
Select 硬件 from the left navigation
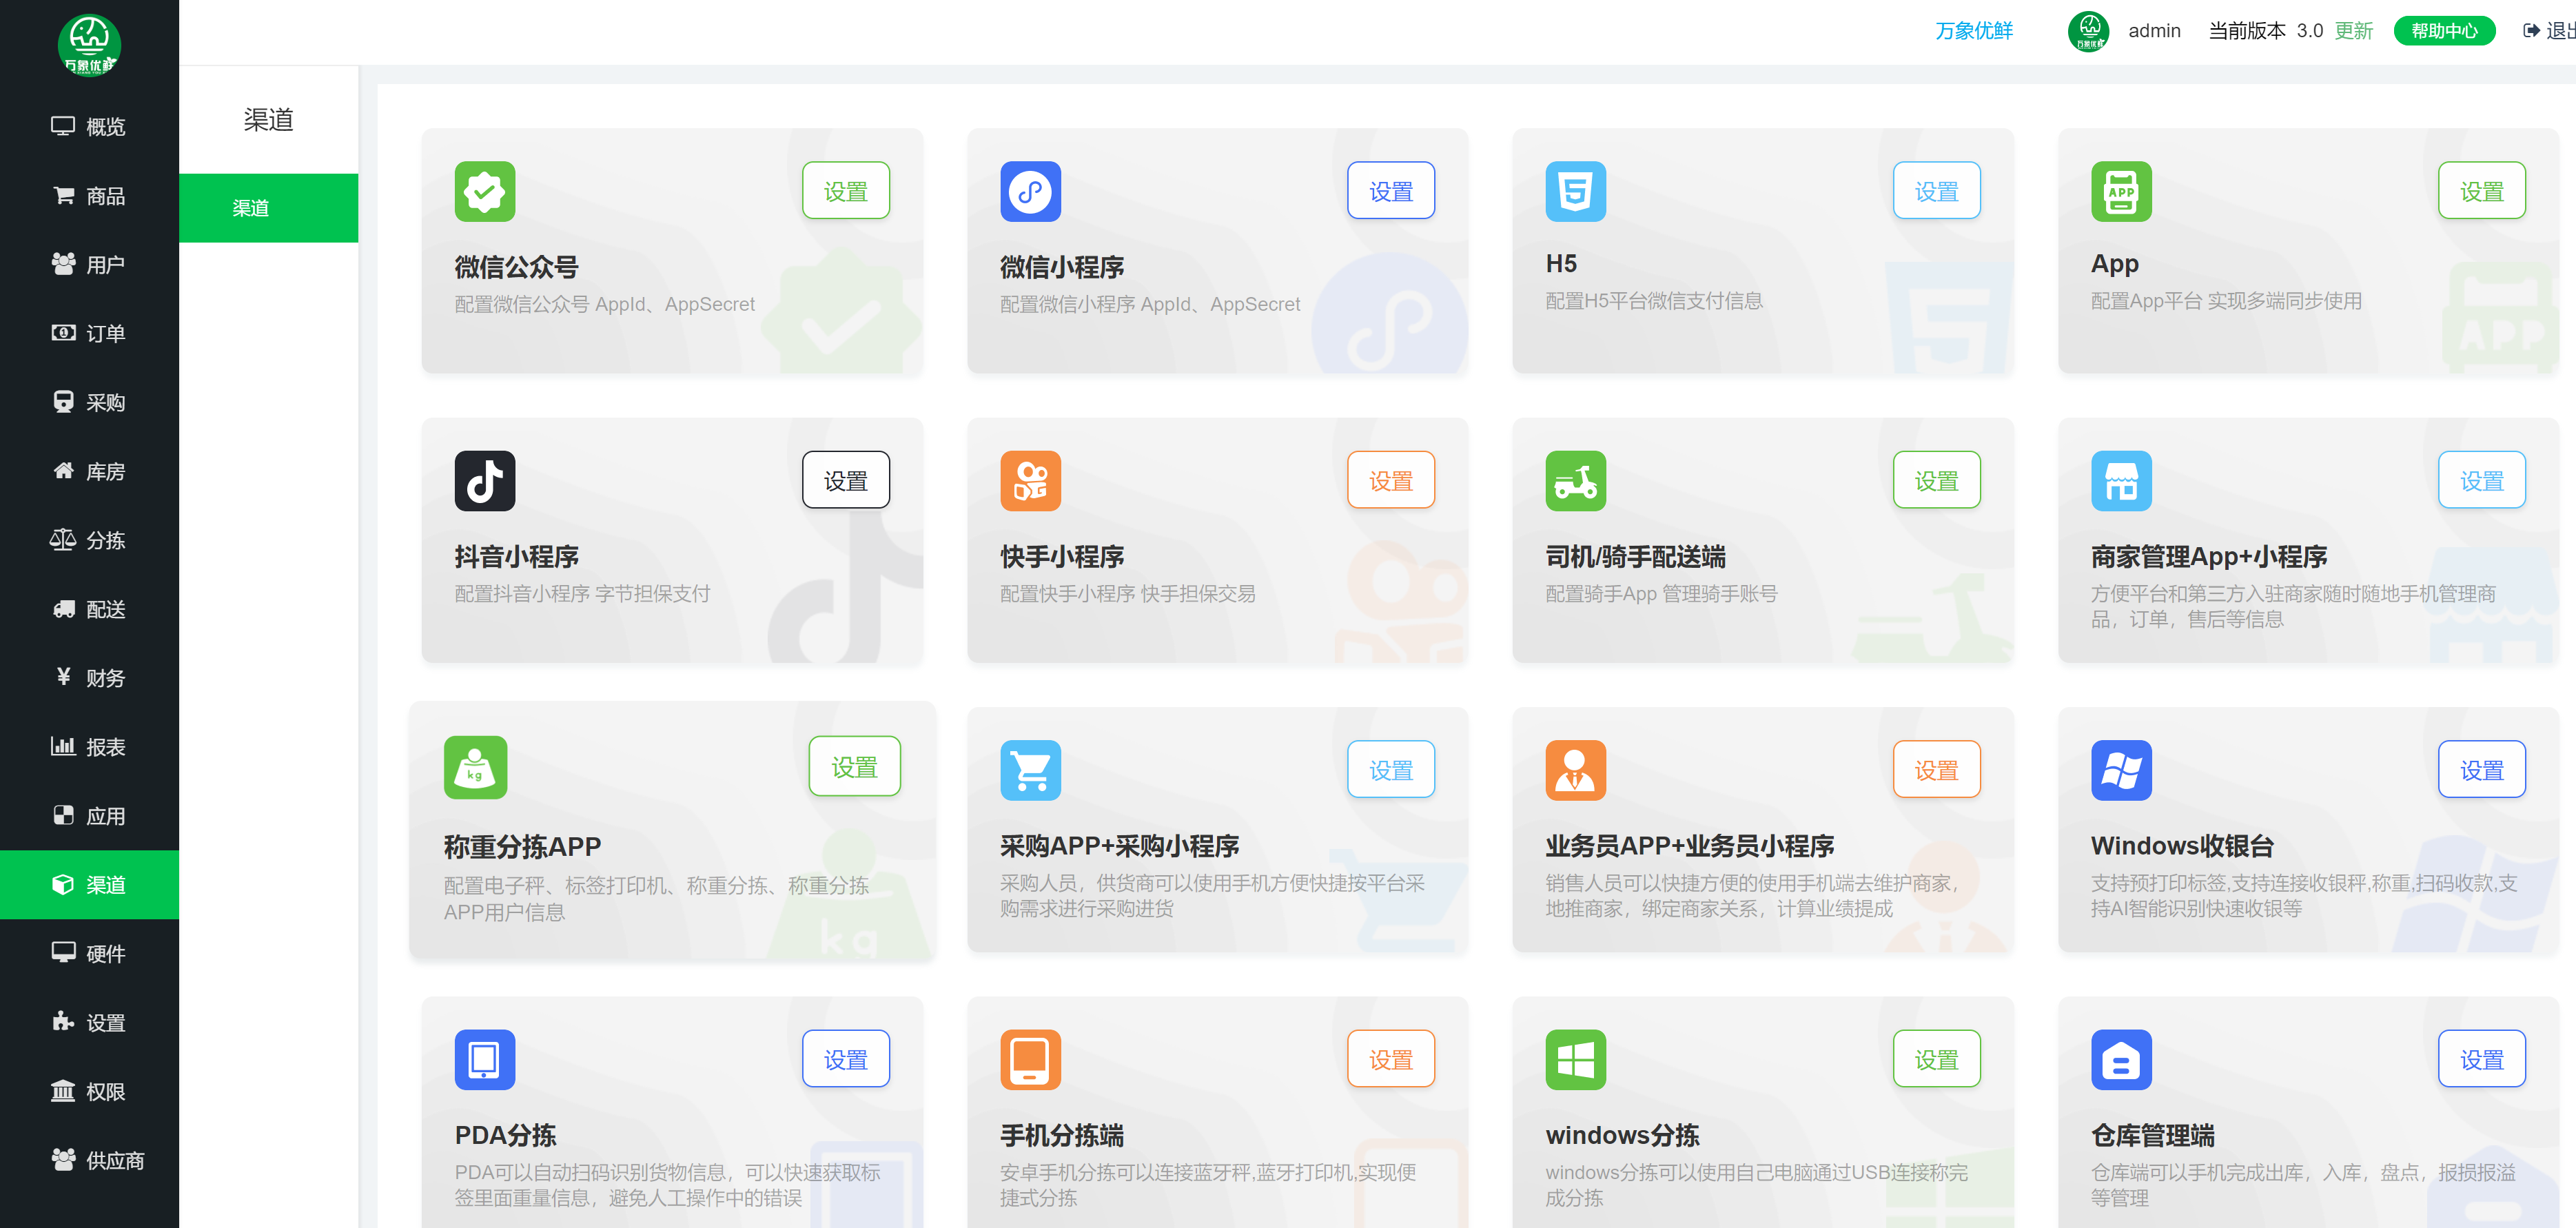point(89,953)
